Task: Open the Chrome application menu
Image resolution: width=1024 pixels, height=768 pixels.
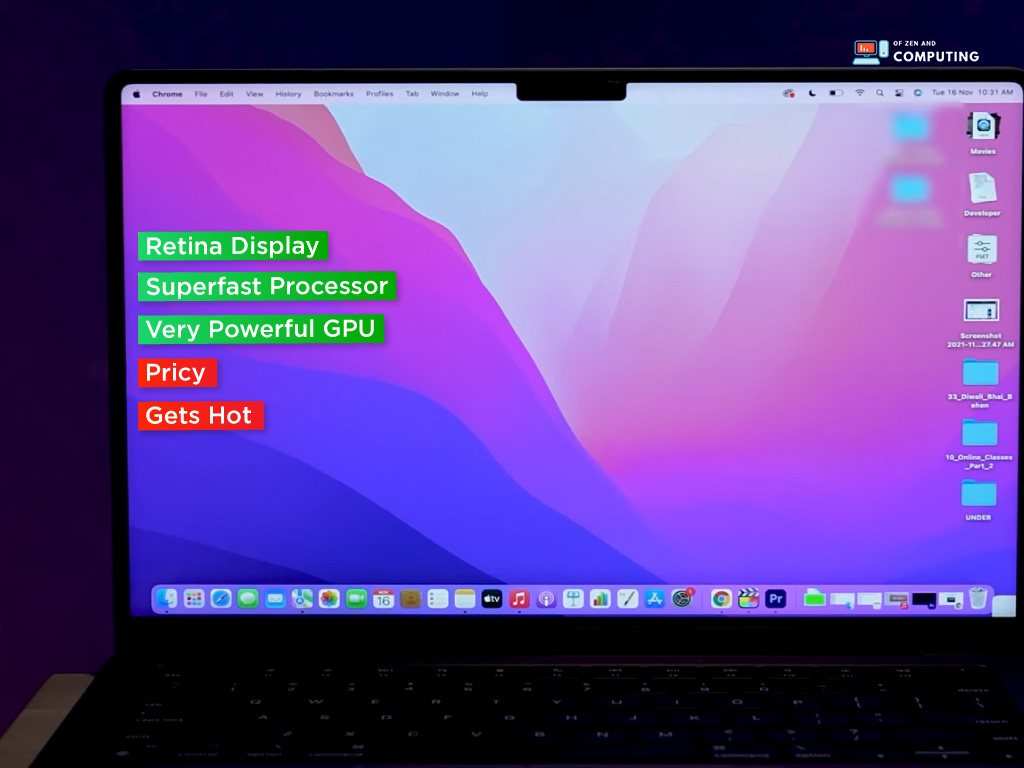Action: [x=167, y=94]
